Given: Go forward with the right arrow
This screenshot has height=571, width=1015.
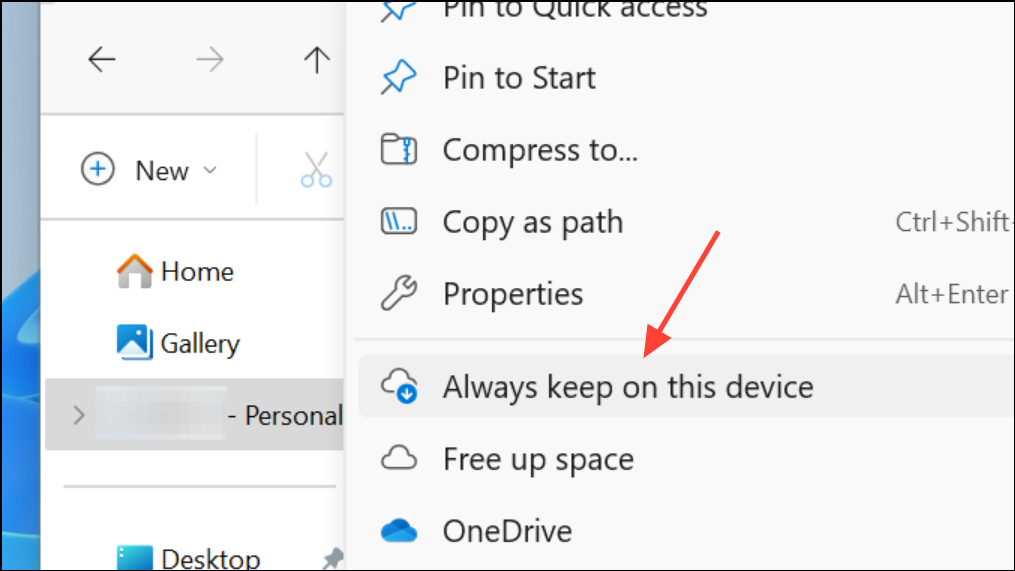Looking at the screenshot, I should pyautogui.click(x=210, y=60).
